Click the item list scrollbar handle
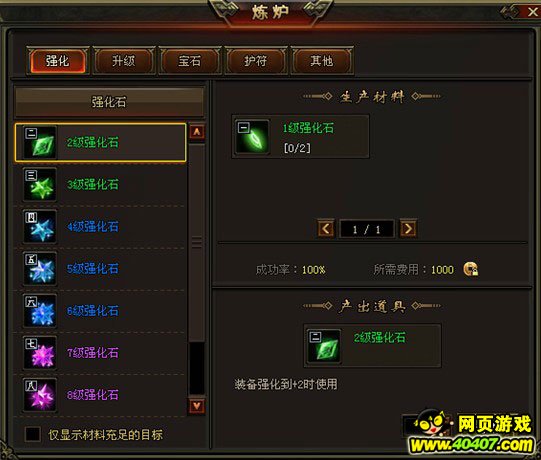Image resolution: width=541 pixels, height=460 pixels. point(197,243)
